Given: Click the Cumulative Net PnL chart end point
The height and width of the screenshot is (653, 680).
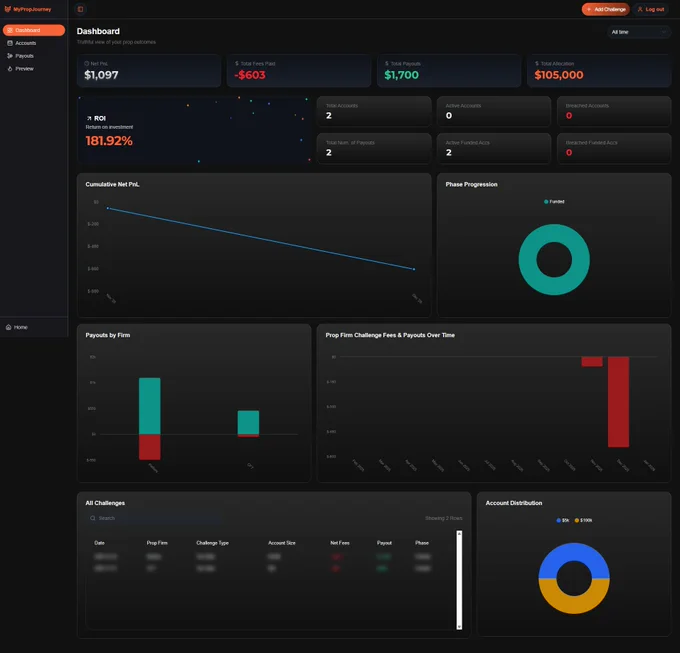Looking at the screenshot, I should (414, 269).
